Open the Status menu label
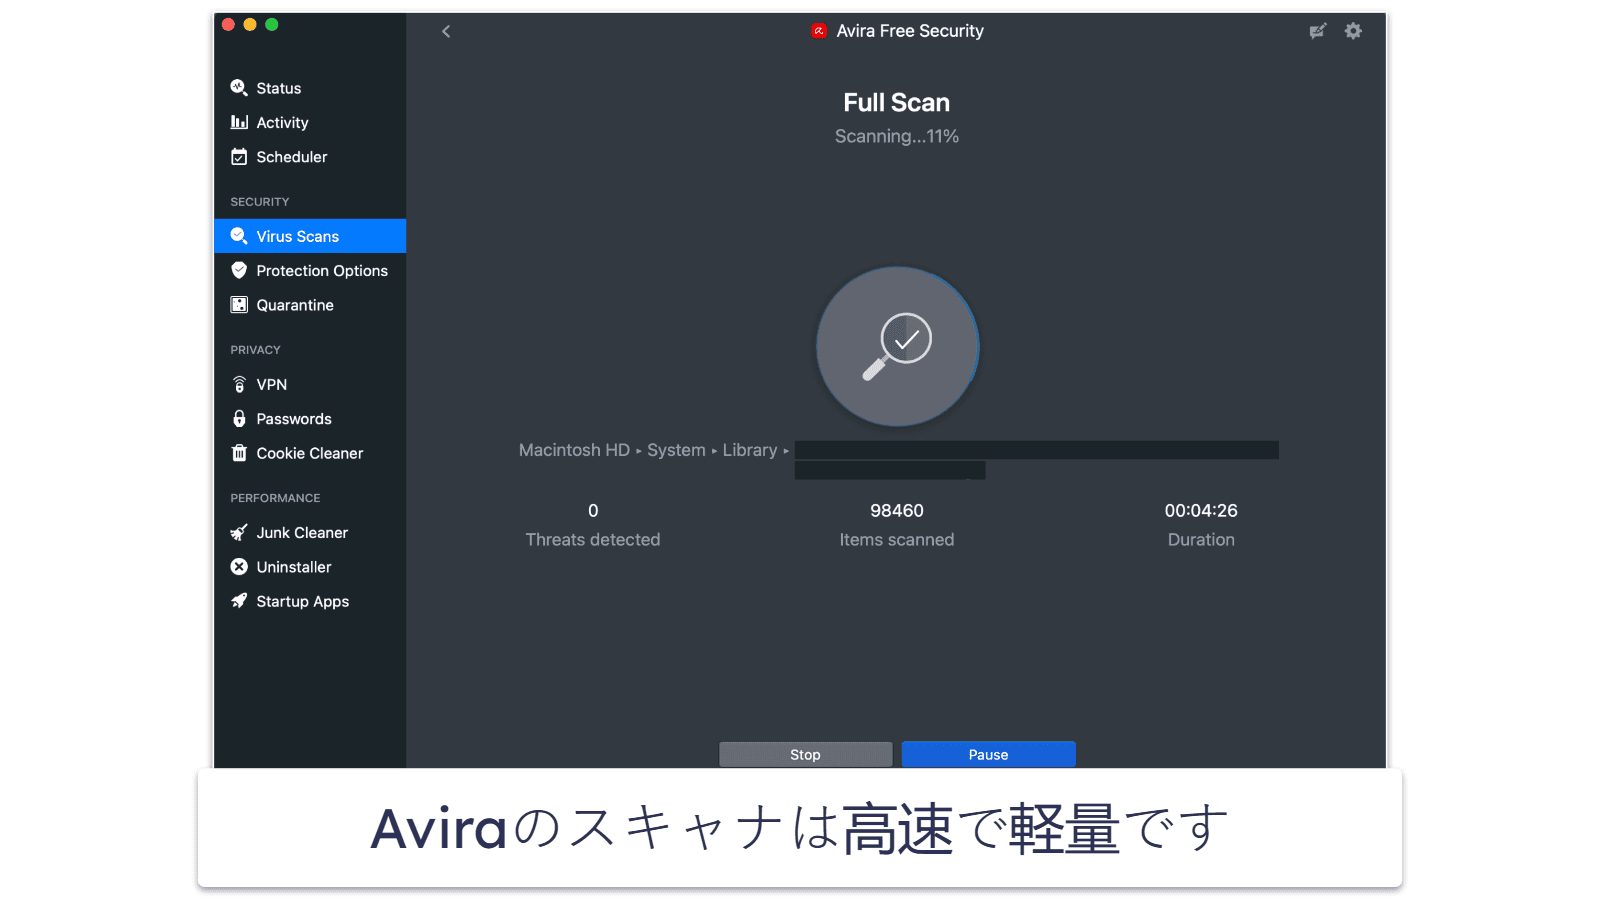1599x899 pixels. click(x=279, y=88)
